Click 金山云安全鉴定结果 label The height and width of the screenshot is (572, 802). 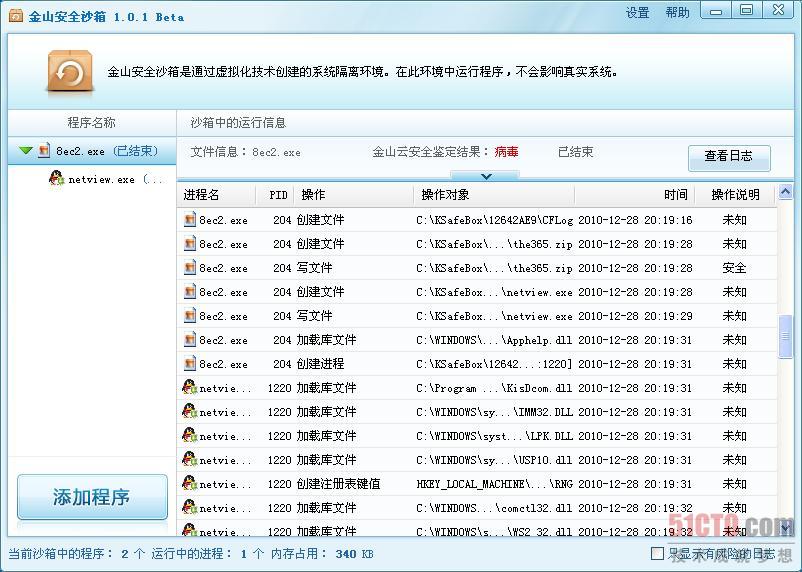point(431,152)
